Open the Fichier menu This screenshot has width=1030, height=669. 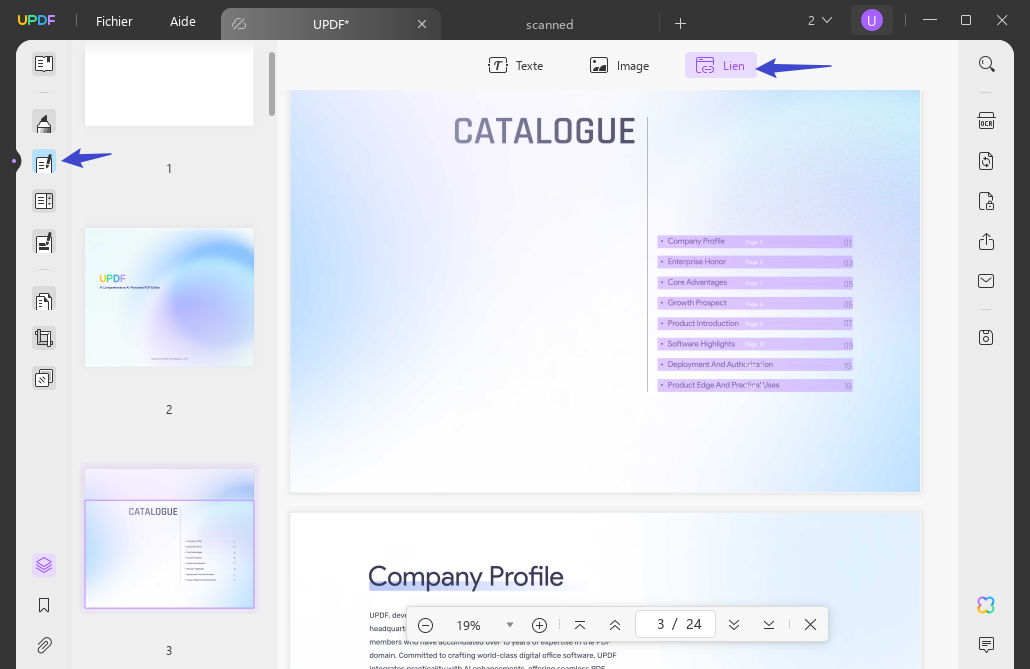(114, 22)
